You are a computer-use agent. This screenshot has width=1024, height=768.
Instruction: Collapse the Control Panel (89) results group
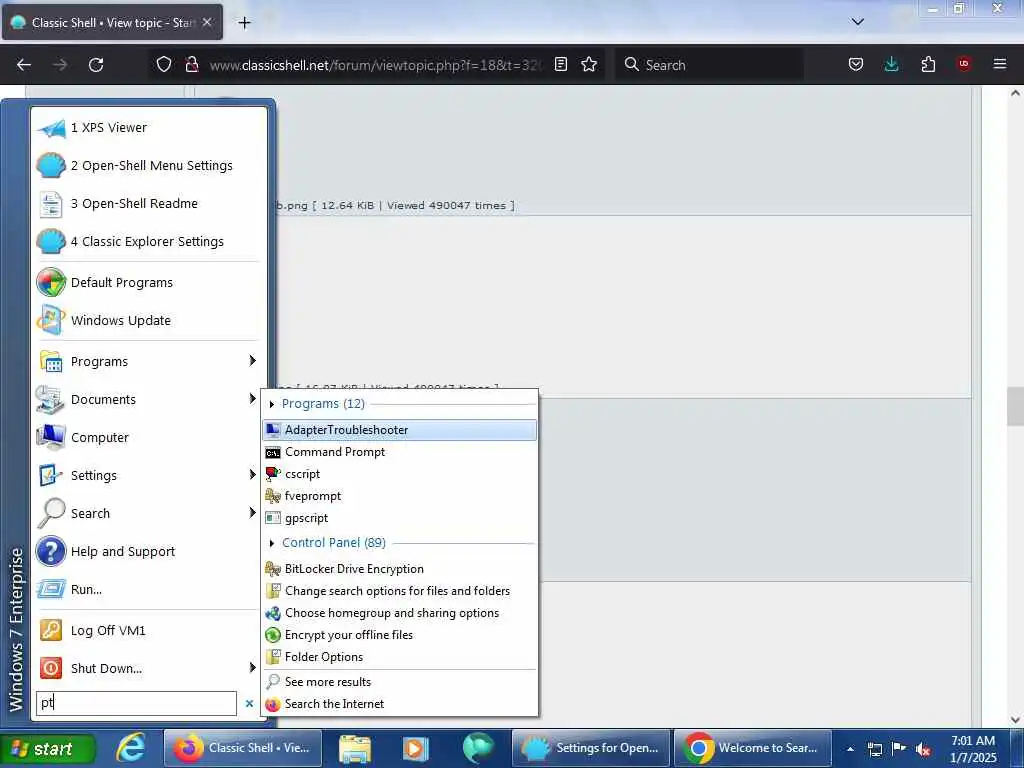click(272, 543)
